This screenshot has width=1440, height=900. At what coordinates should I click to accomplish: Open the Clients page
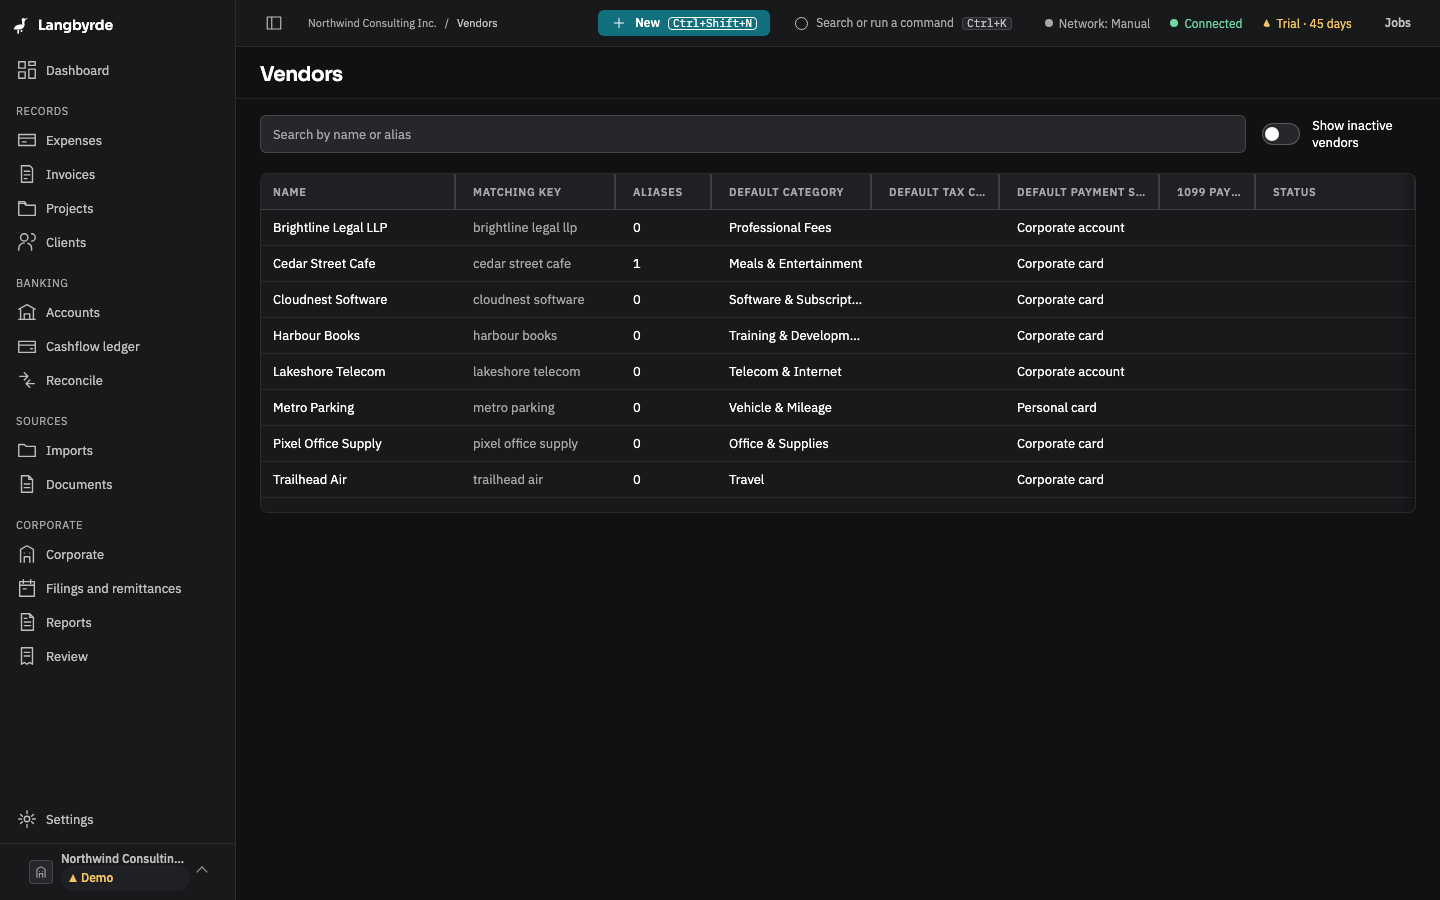pos(117,242)
